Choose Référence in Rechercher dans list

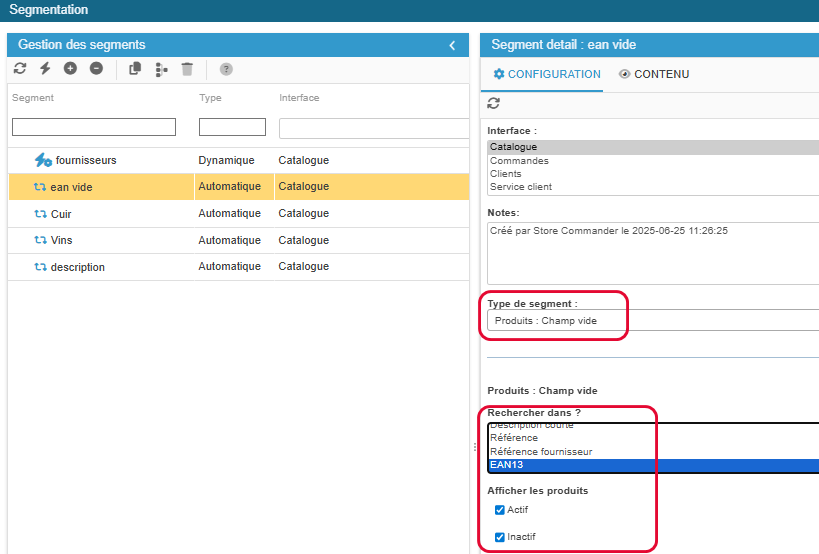click(653, 438)
